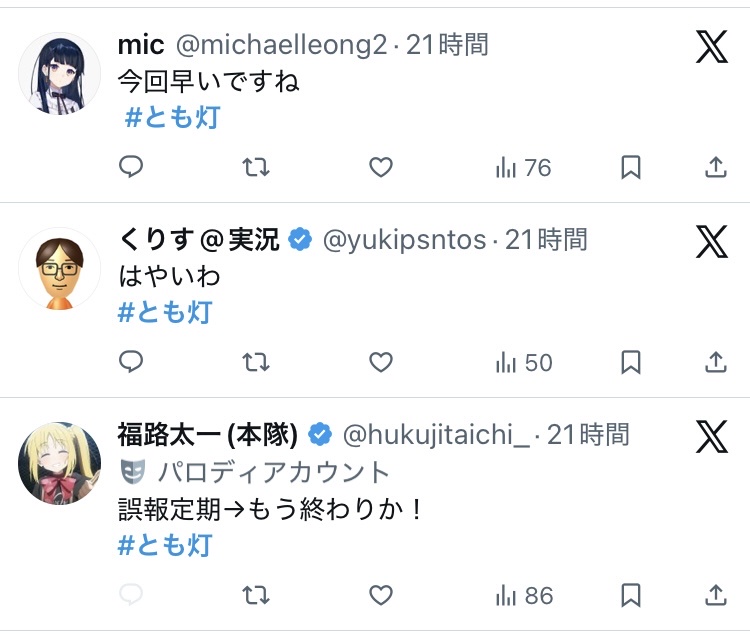Viewport: 750px width, 638px height.
Task: Share the はやいわ tweet
Action: (715, 361)
